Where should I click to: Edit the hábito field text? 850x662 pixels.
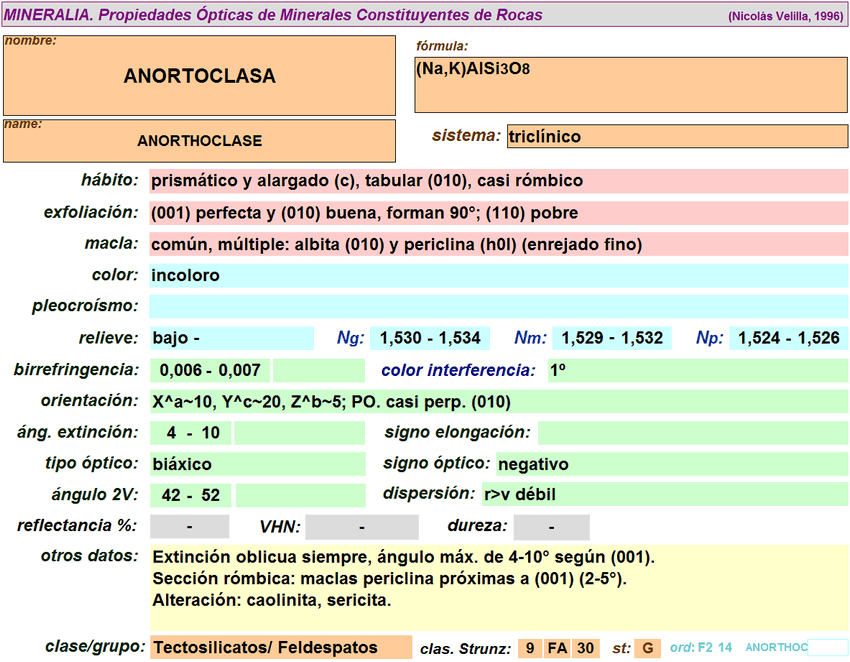point(498,181)
